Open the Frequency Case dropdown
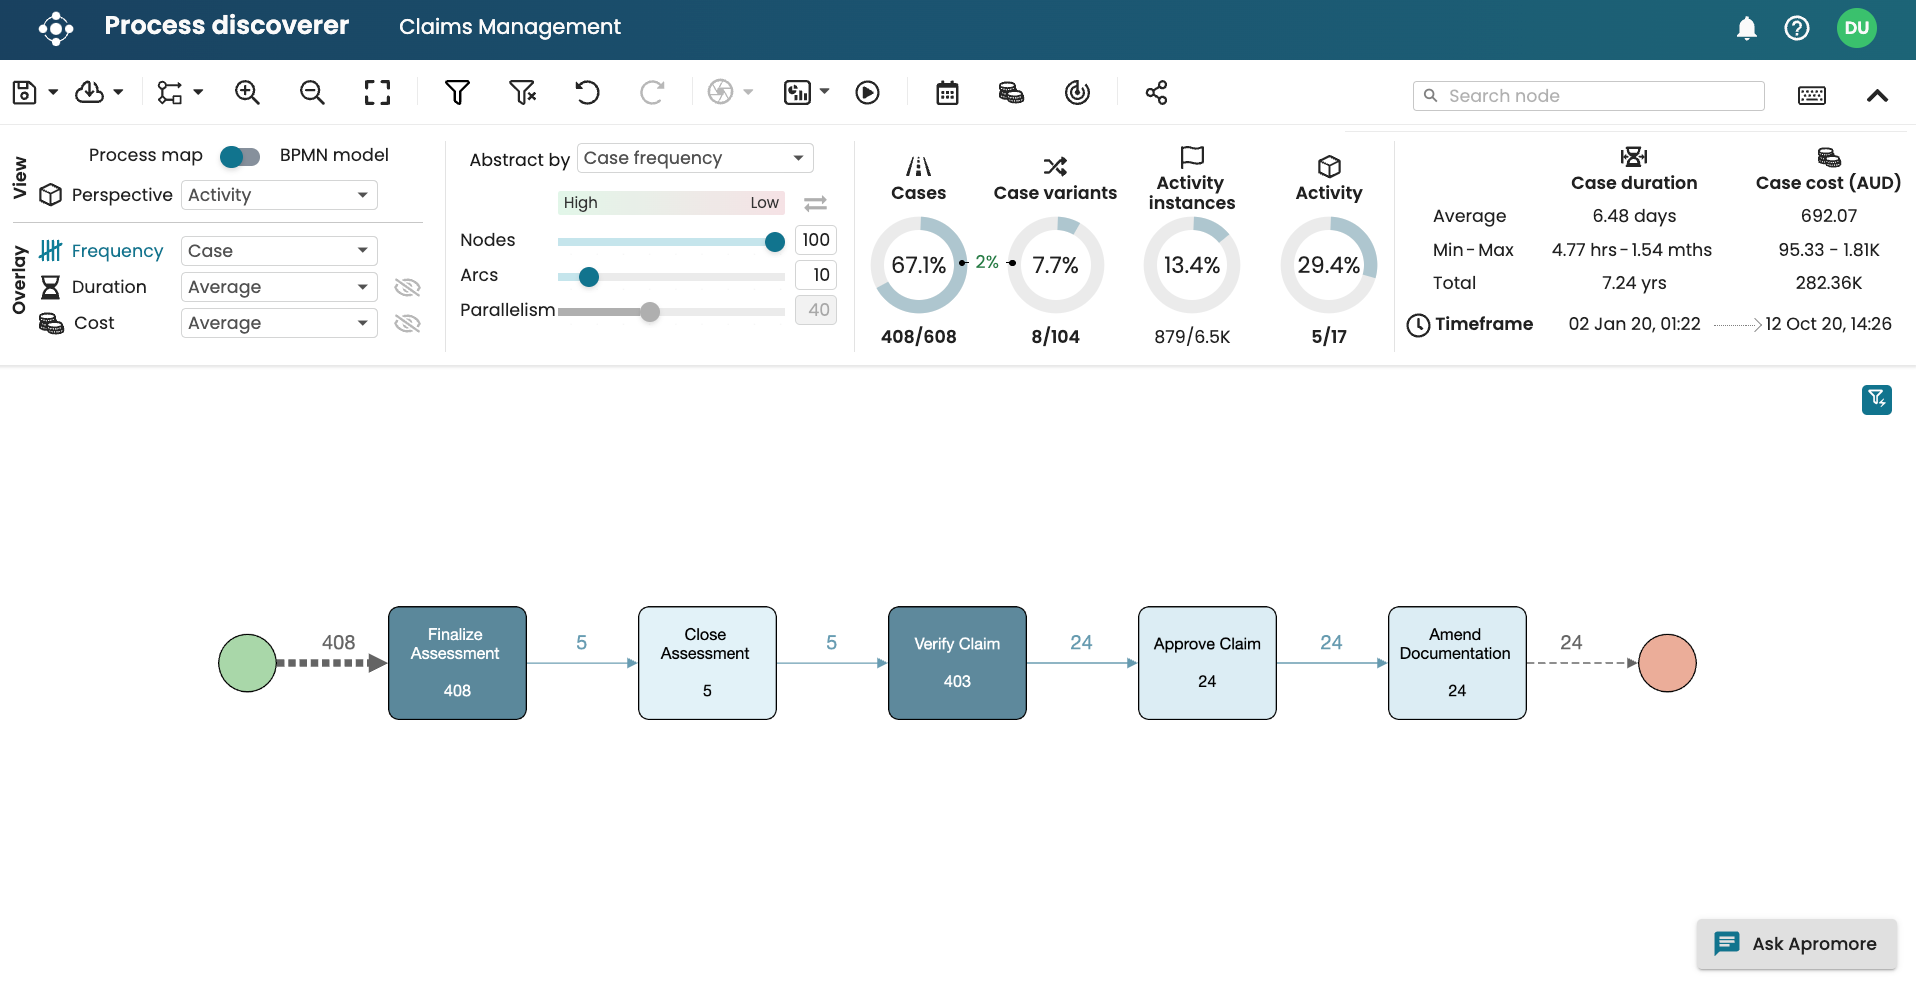The height and width of the screenshot is (988, 1916). click(279, 251)
